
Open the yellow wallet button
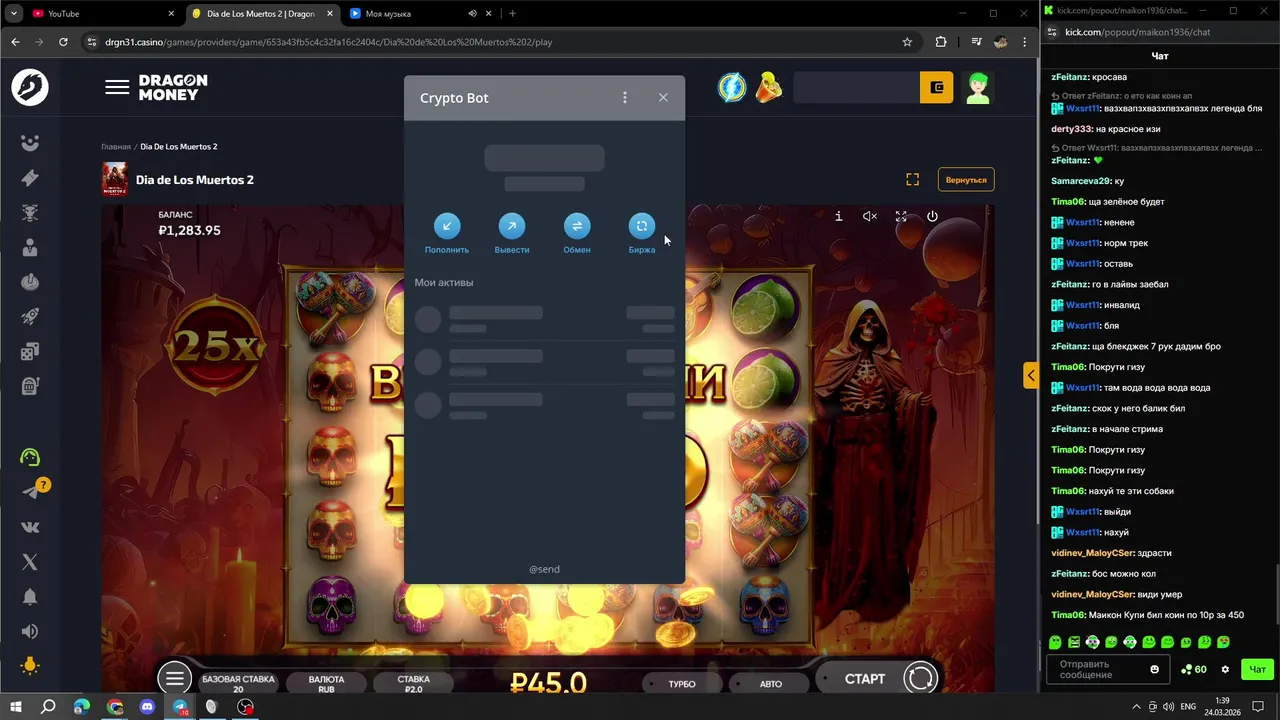click(x=937, y=88)
